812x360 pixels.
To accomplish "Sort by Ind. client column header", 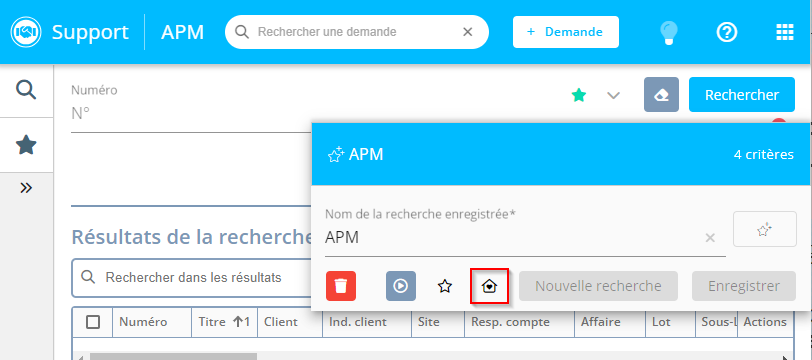I will click(358, 322).
